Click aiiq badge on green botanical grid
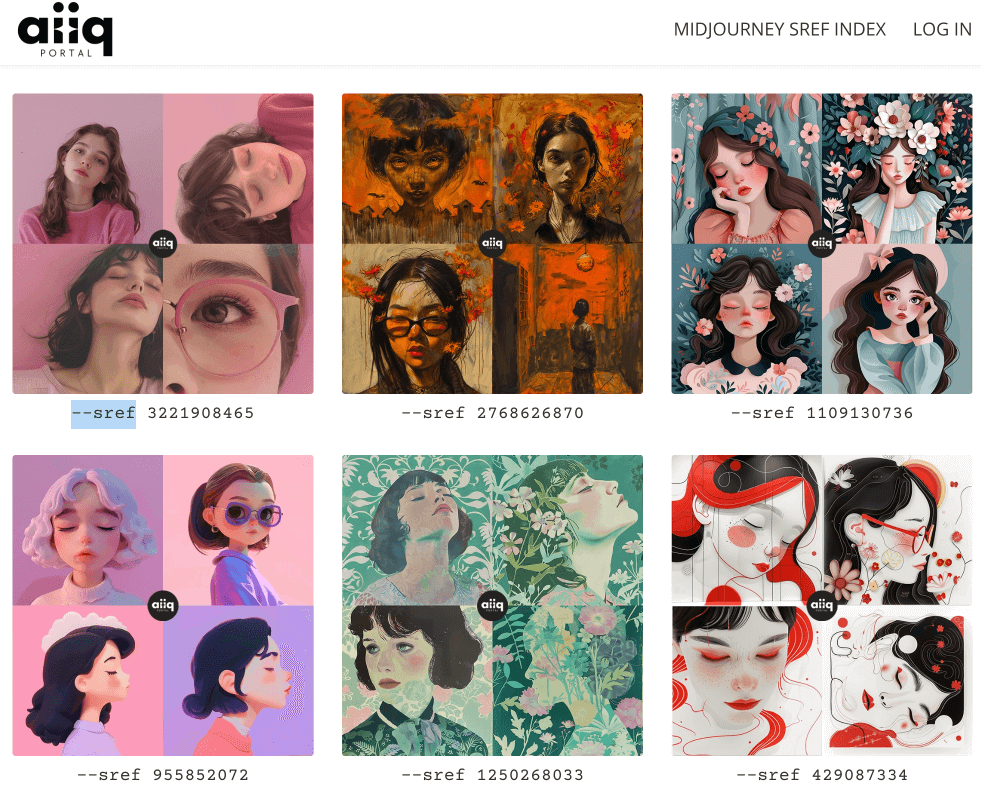 (492, 605)
